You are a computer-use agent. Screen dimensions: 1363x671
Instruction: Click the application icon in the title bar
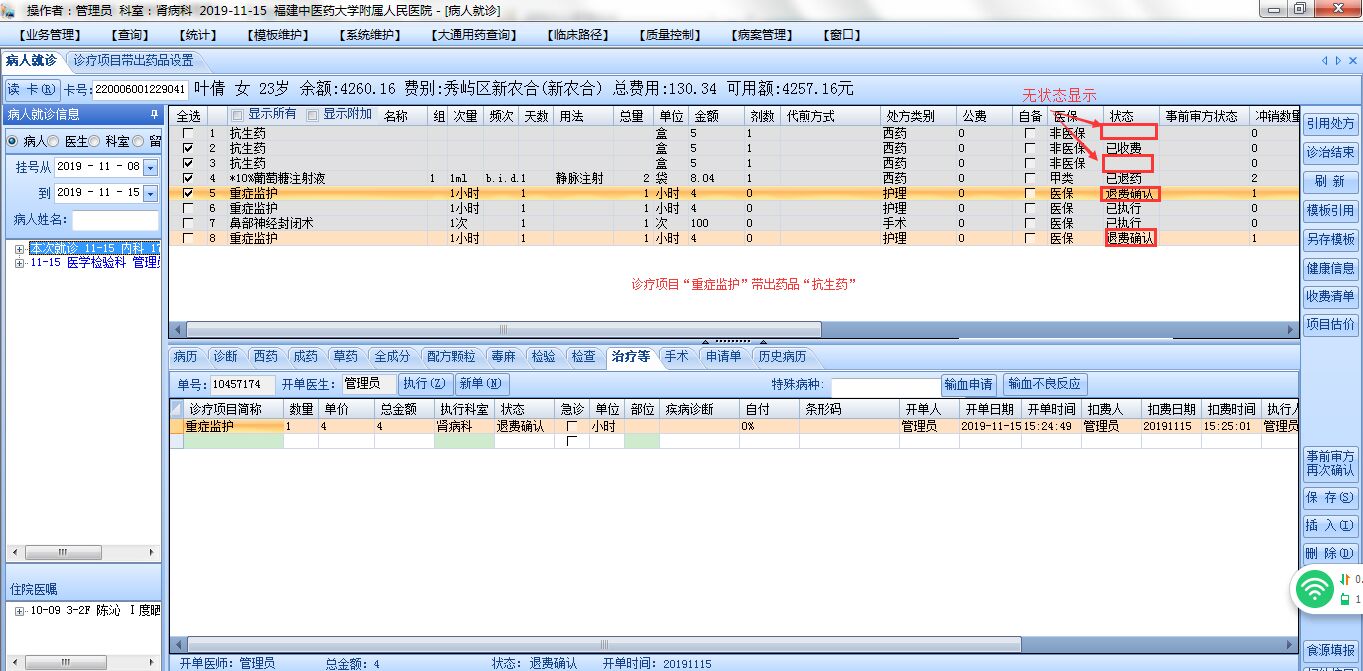click(x=9, y=10)
